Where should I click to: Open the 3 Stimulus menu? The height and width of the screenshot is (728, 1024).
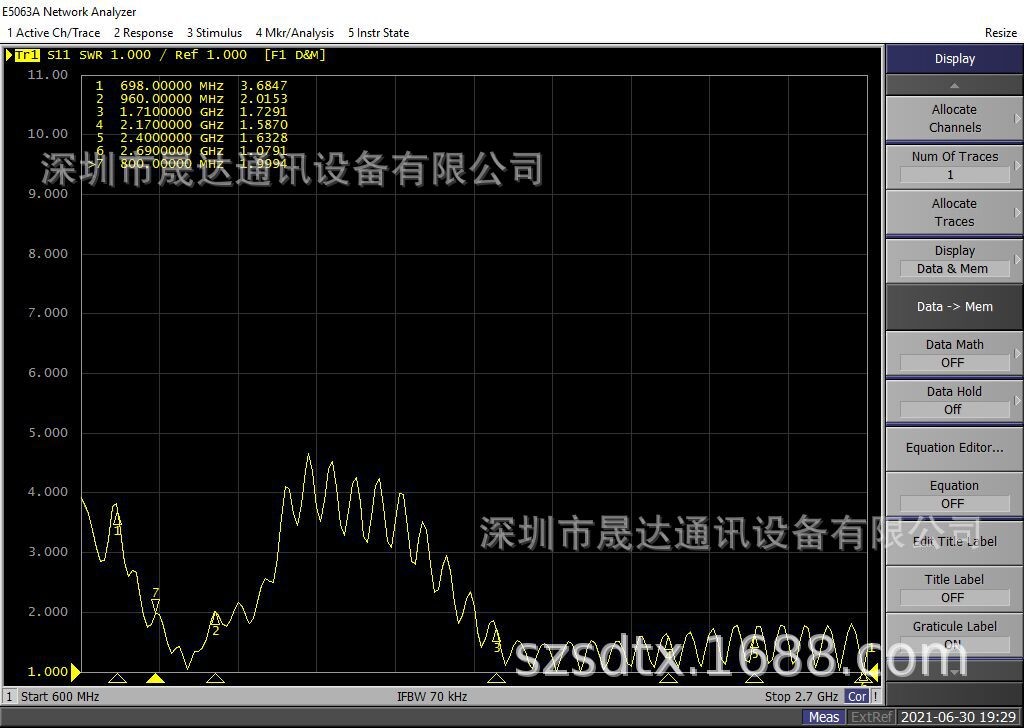pyautogui.click(x=214, y=33)
